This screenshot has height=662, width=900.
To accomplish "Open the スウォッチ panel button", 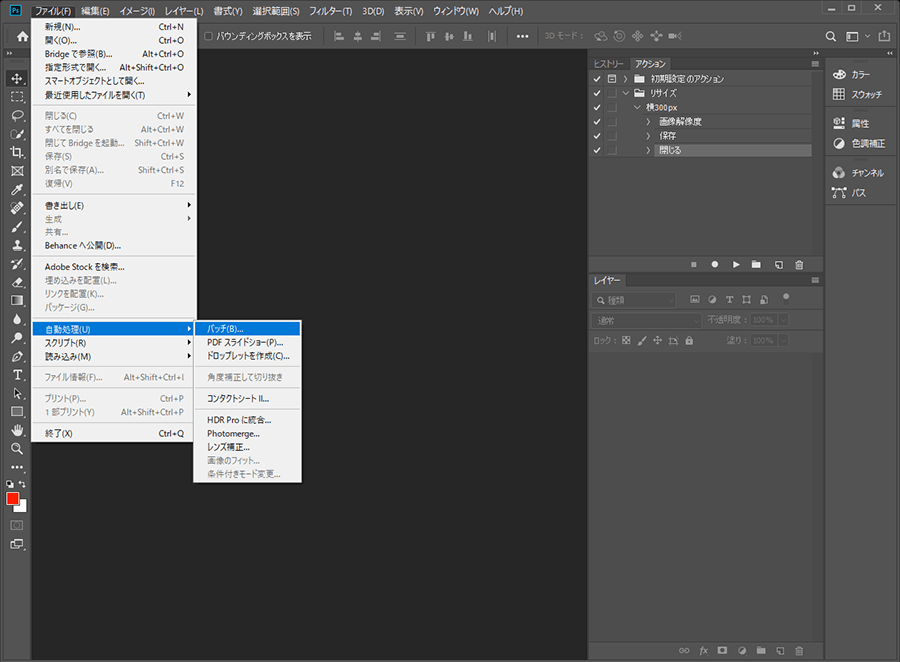I will coord(859,94).
